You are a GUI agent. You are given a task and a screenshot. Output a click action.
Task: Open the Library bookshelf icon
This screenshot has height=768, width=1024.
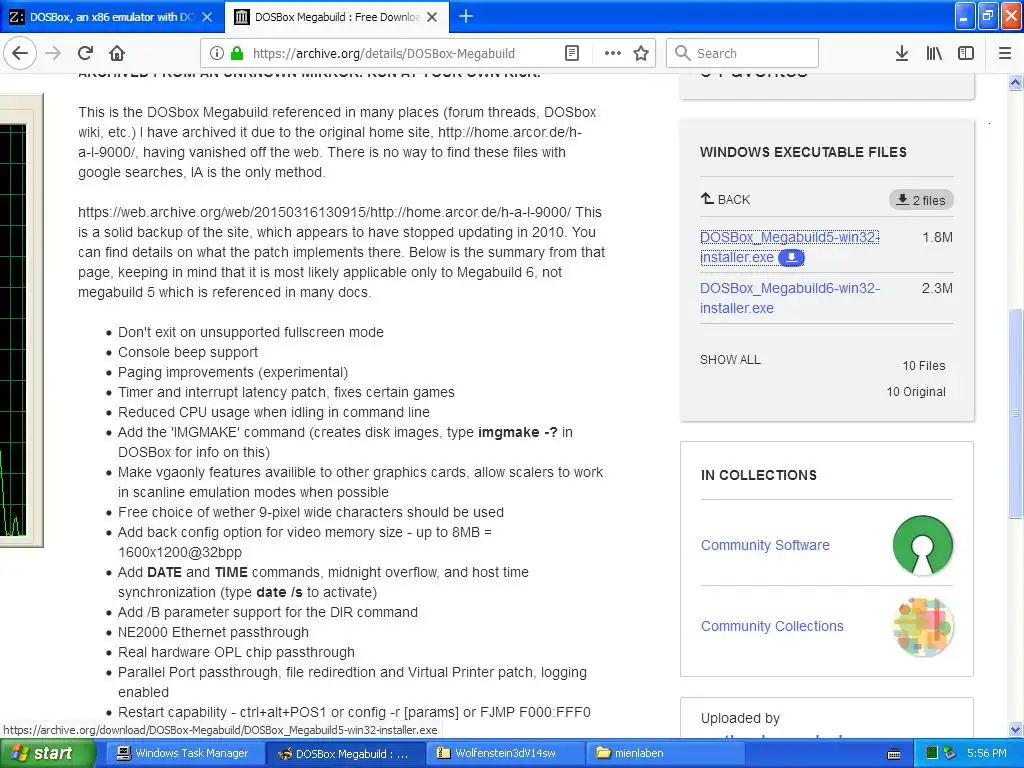point(934,53)
